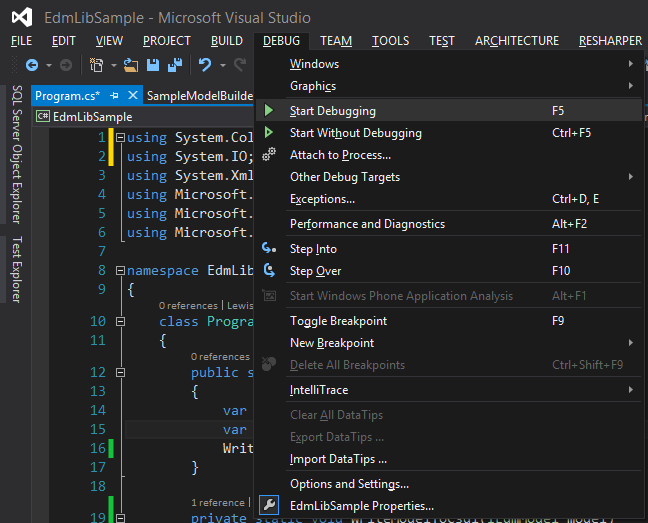Open the TEAM menu
The image size is (648, 523).
(336, 41)
